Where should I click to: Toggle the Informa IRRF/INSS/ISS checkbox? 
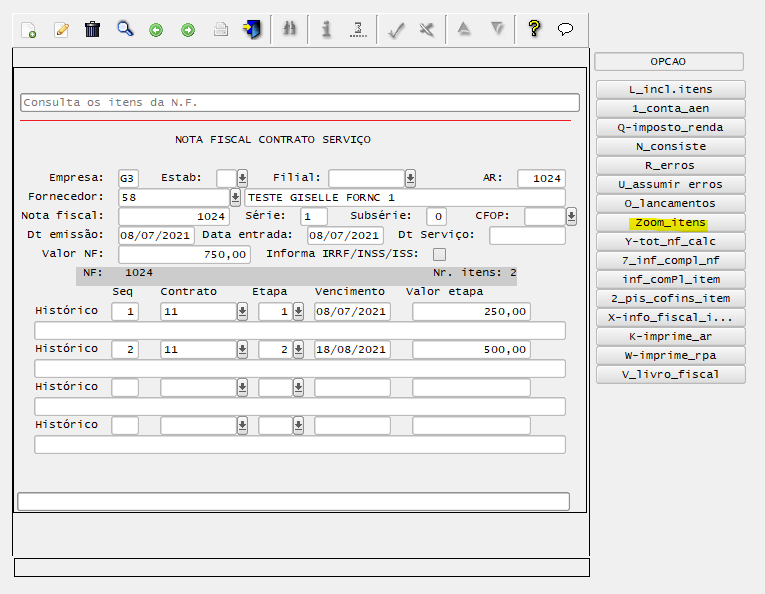pos(440,255)
